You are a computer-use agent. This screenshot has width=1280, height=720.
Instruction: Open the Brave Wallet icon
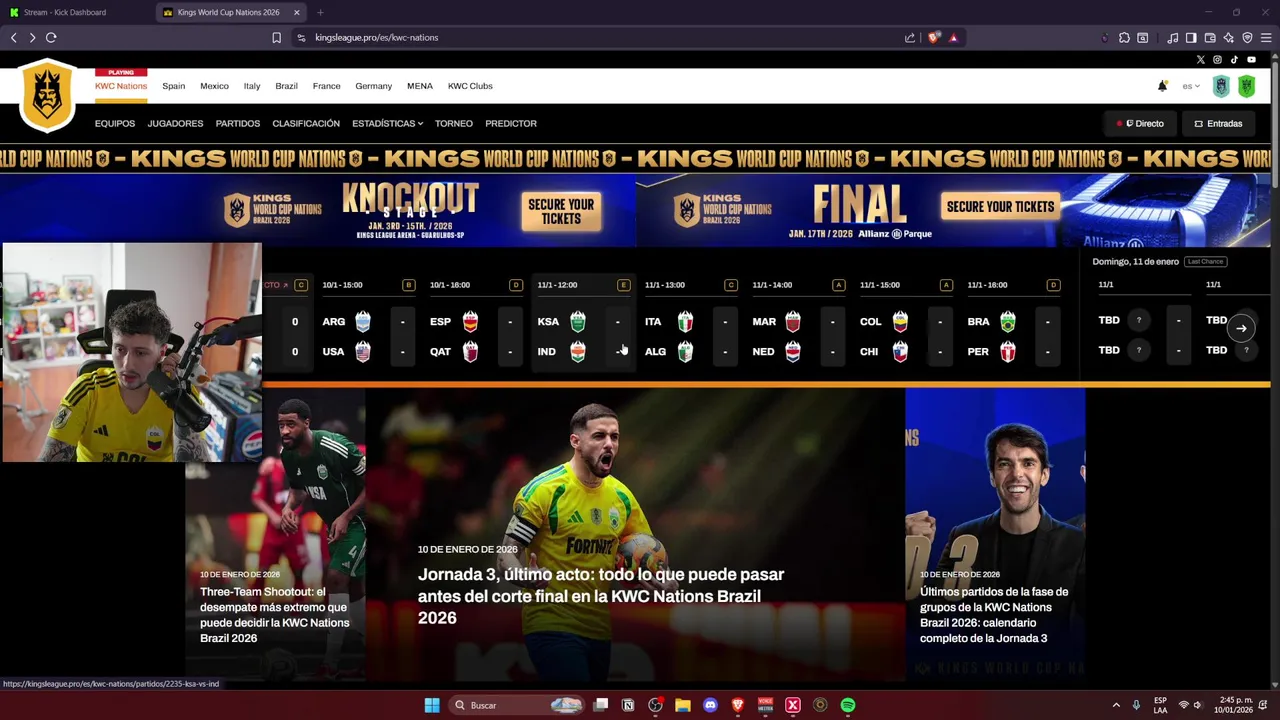1210,38
